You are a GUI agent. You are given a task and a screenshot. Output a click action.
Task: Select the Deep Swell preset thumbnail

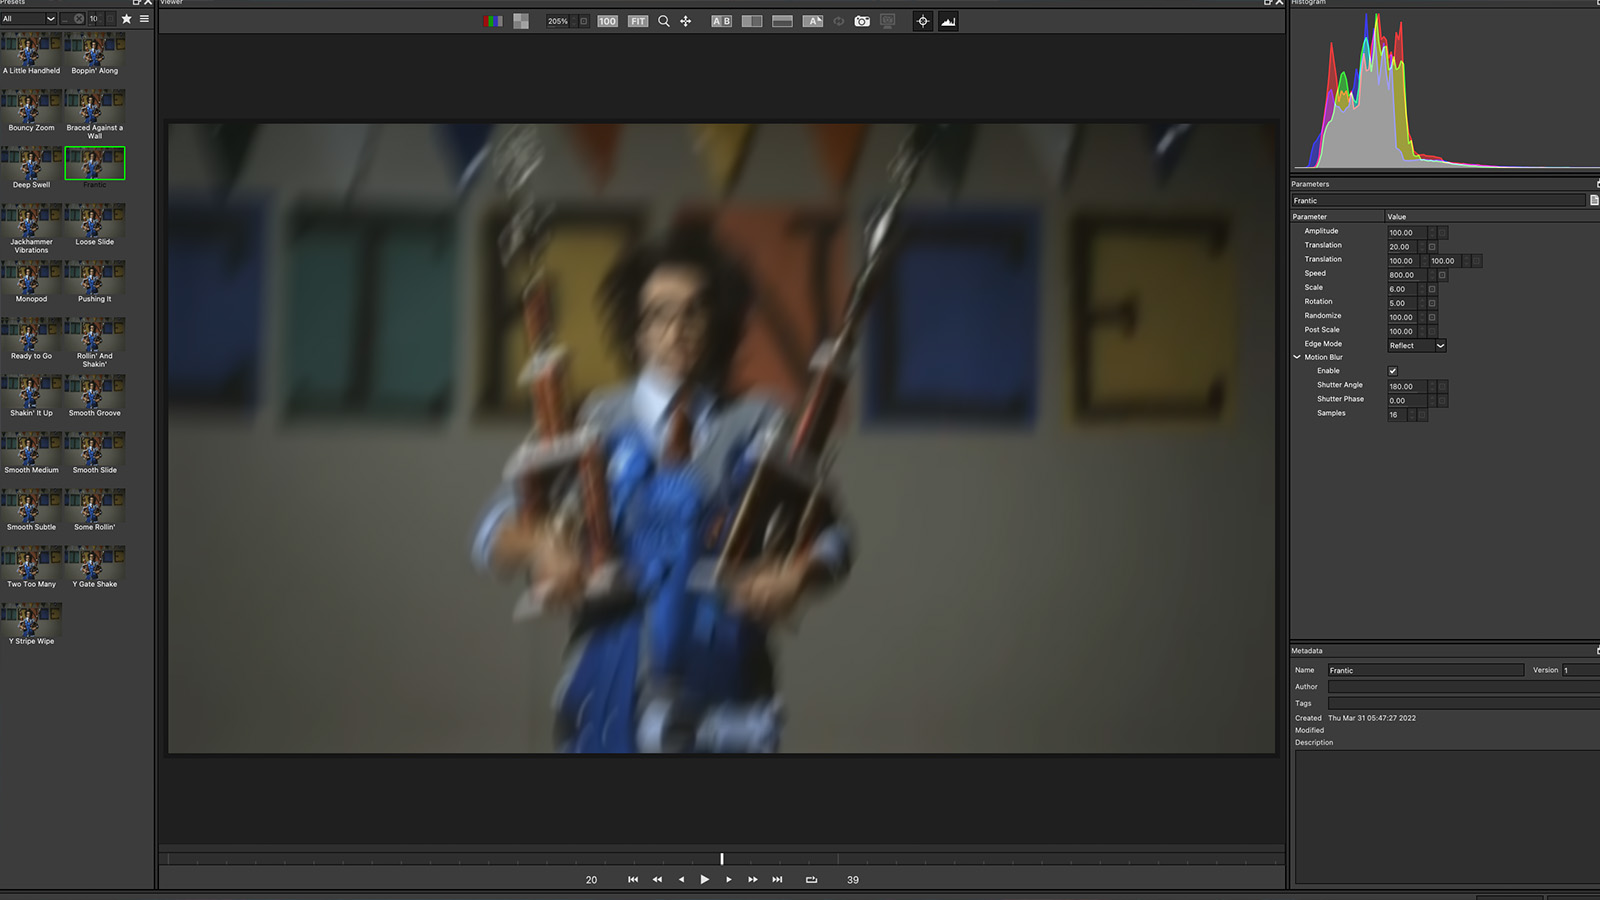coord(31,163)
